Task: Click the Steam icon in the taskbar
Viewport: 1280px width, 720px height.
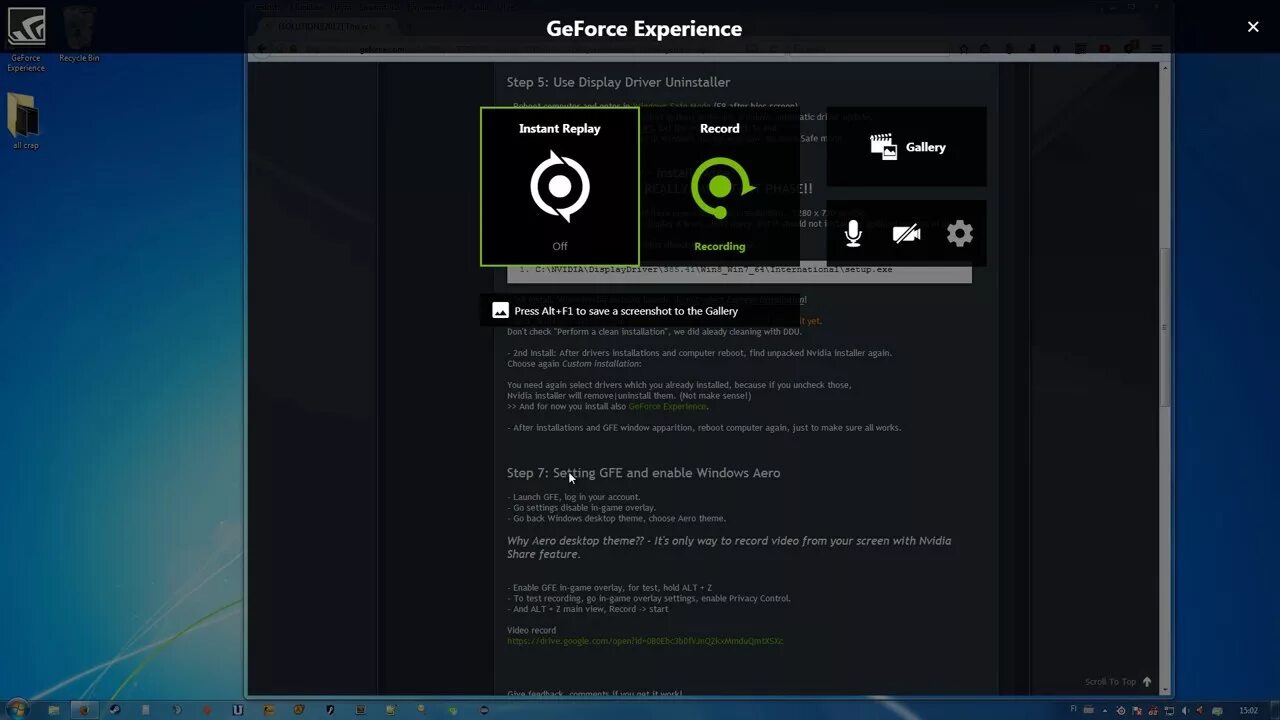Action: click(114, 710)
